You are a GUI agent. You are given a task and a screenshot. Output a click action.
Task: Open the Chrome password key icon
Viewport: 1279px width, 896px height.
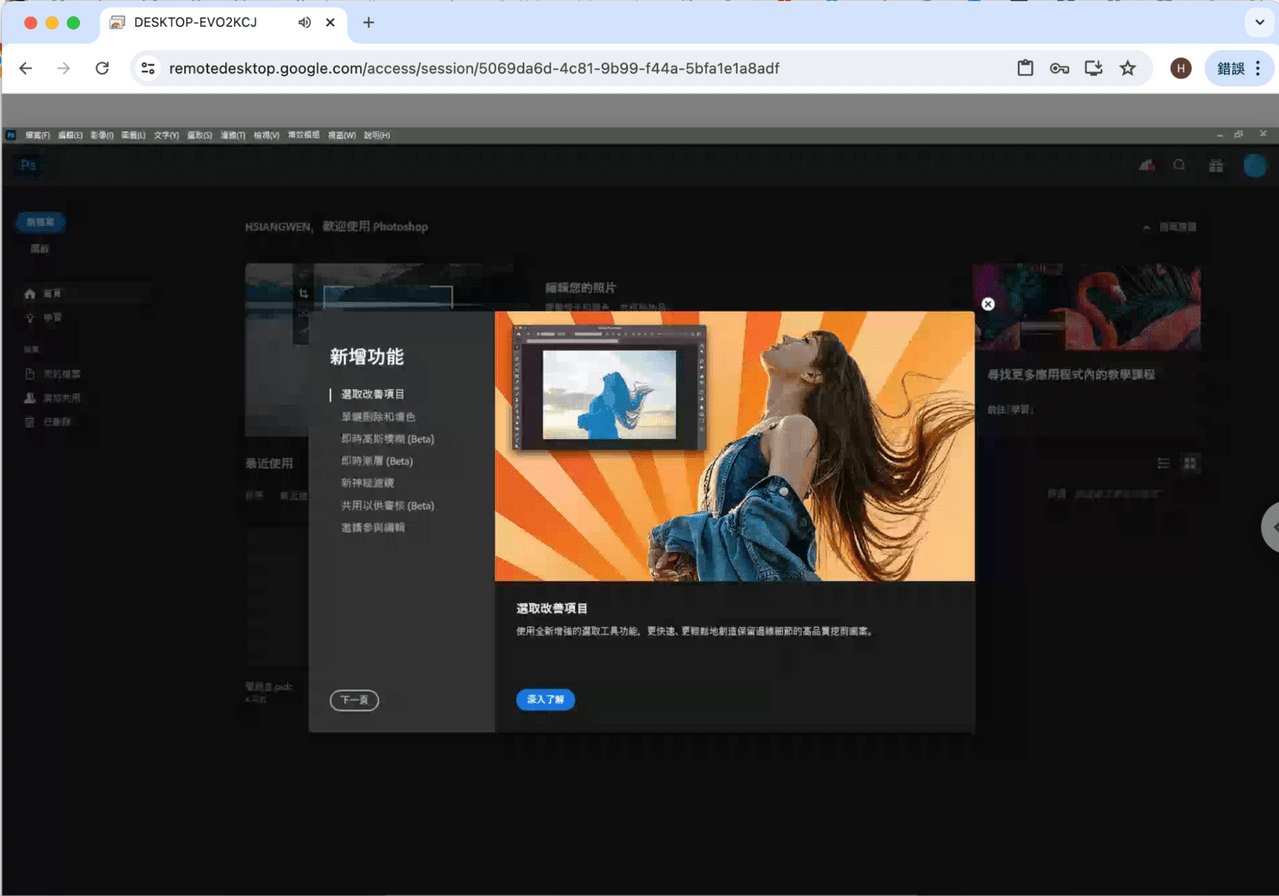[1059, 68]
